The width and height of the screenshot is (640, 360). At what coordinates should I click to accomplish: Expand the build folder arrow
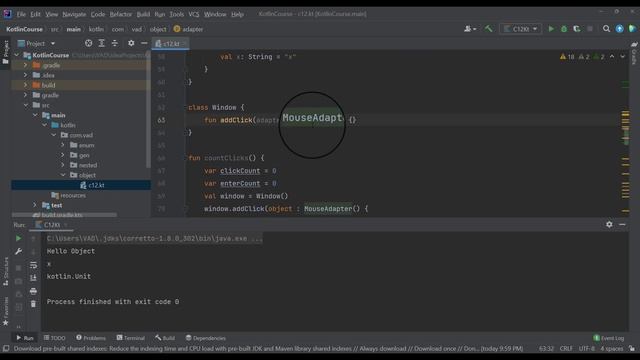26,85
